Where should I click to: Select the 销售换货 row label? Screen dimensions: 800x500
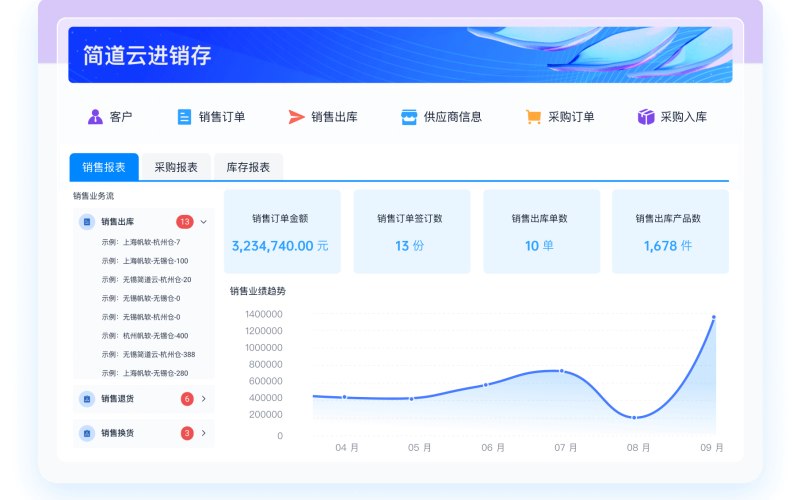[117, 433]
